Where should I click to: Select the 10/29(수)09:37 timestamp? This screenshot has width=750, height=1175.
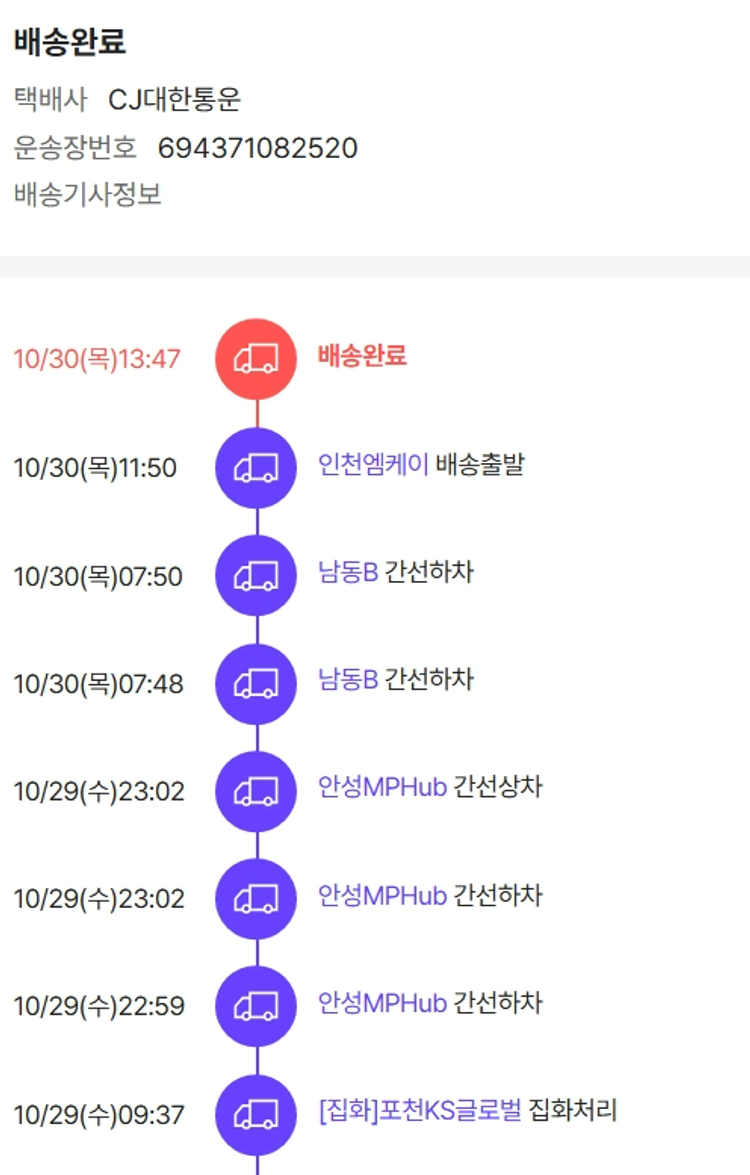pos(99,1114)
